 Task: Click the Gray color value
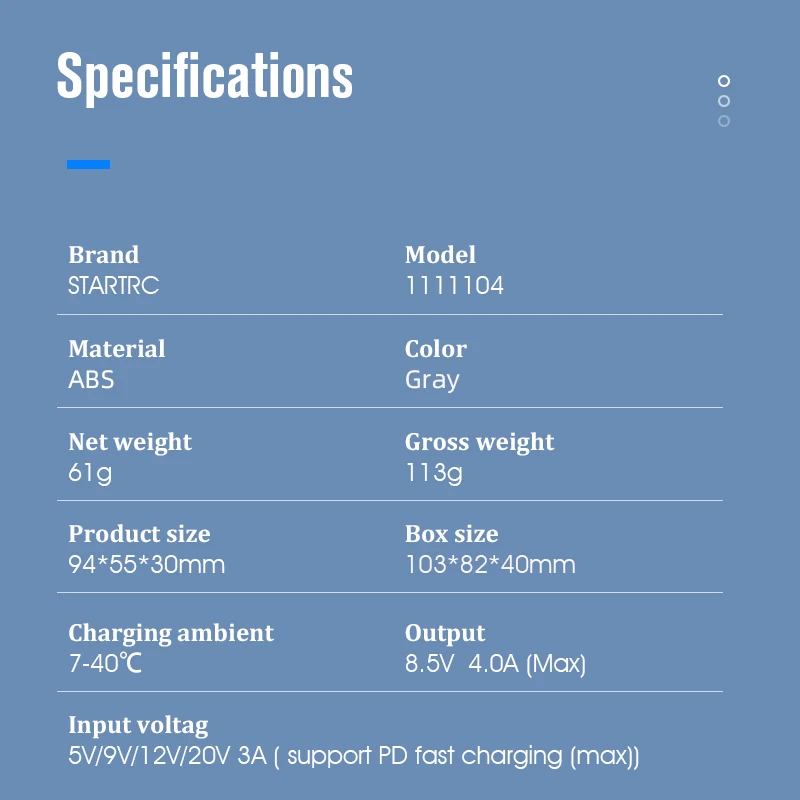(432, 381)
